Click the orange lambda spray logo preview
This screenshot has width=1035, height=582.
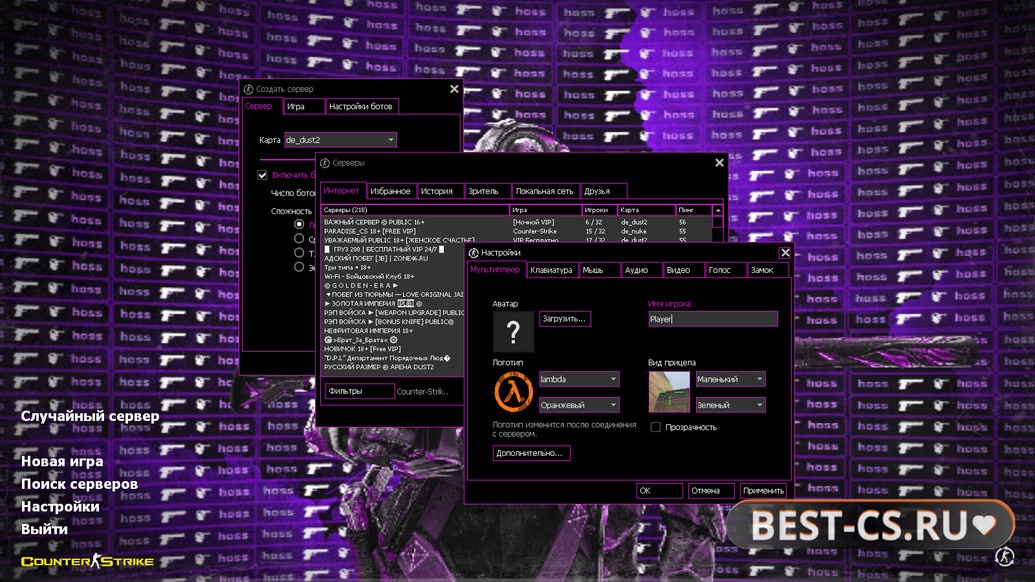pyautogui.click(x=513, y=391)
